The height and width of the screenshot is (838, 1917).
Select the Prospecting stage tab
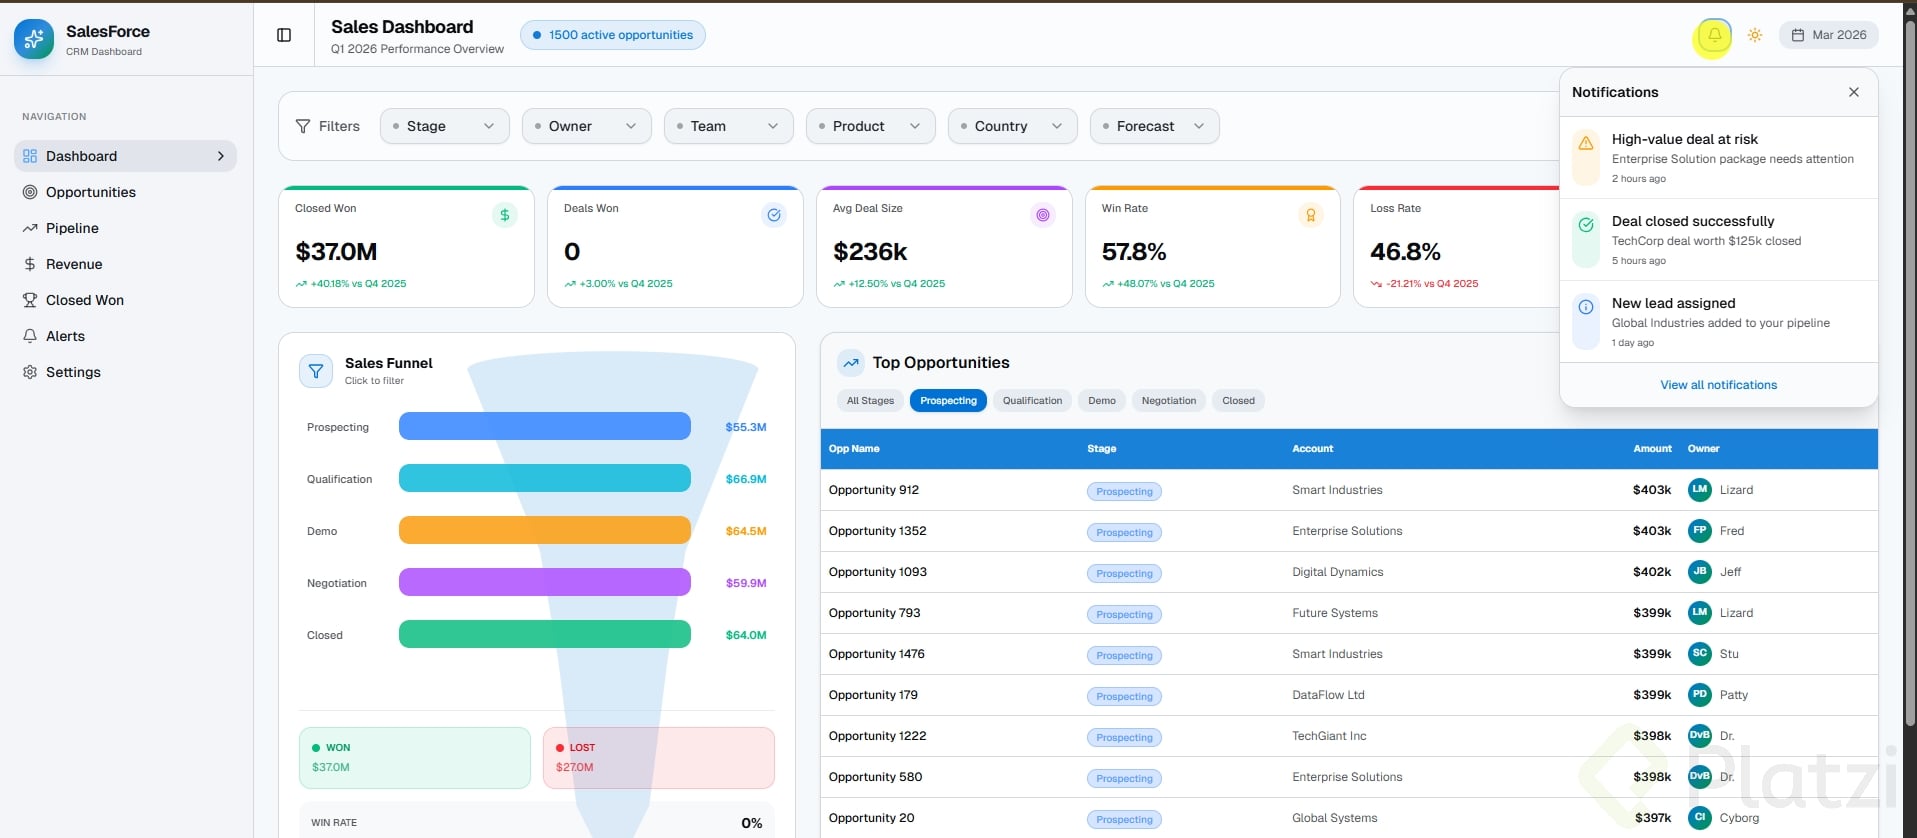[948, 401]
